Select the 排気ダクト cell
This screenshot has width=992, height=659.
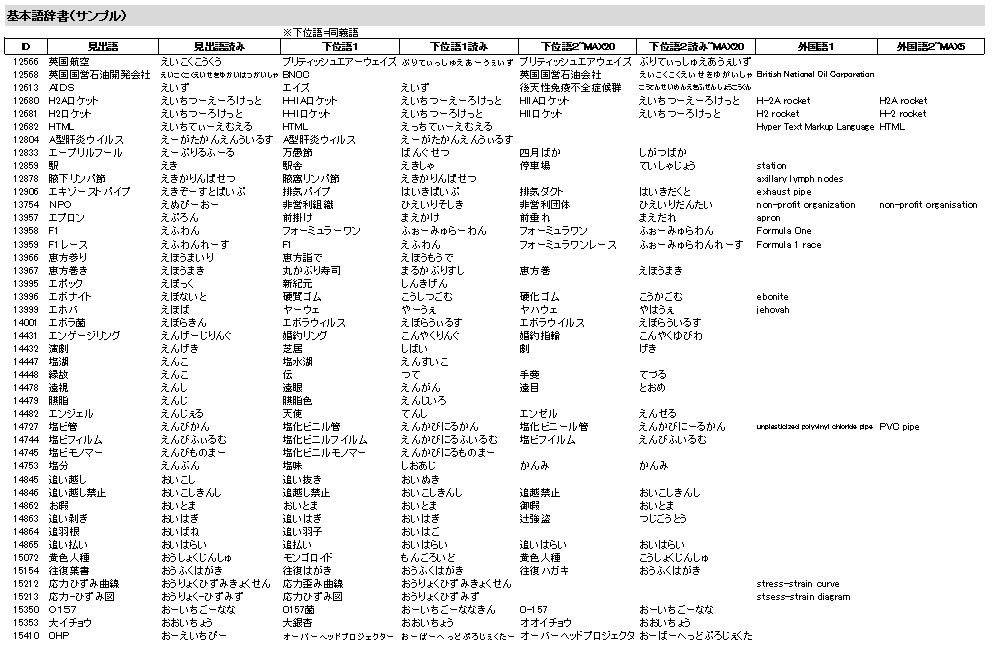point(542,192)
